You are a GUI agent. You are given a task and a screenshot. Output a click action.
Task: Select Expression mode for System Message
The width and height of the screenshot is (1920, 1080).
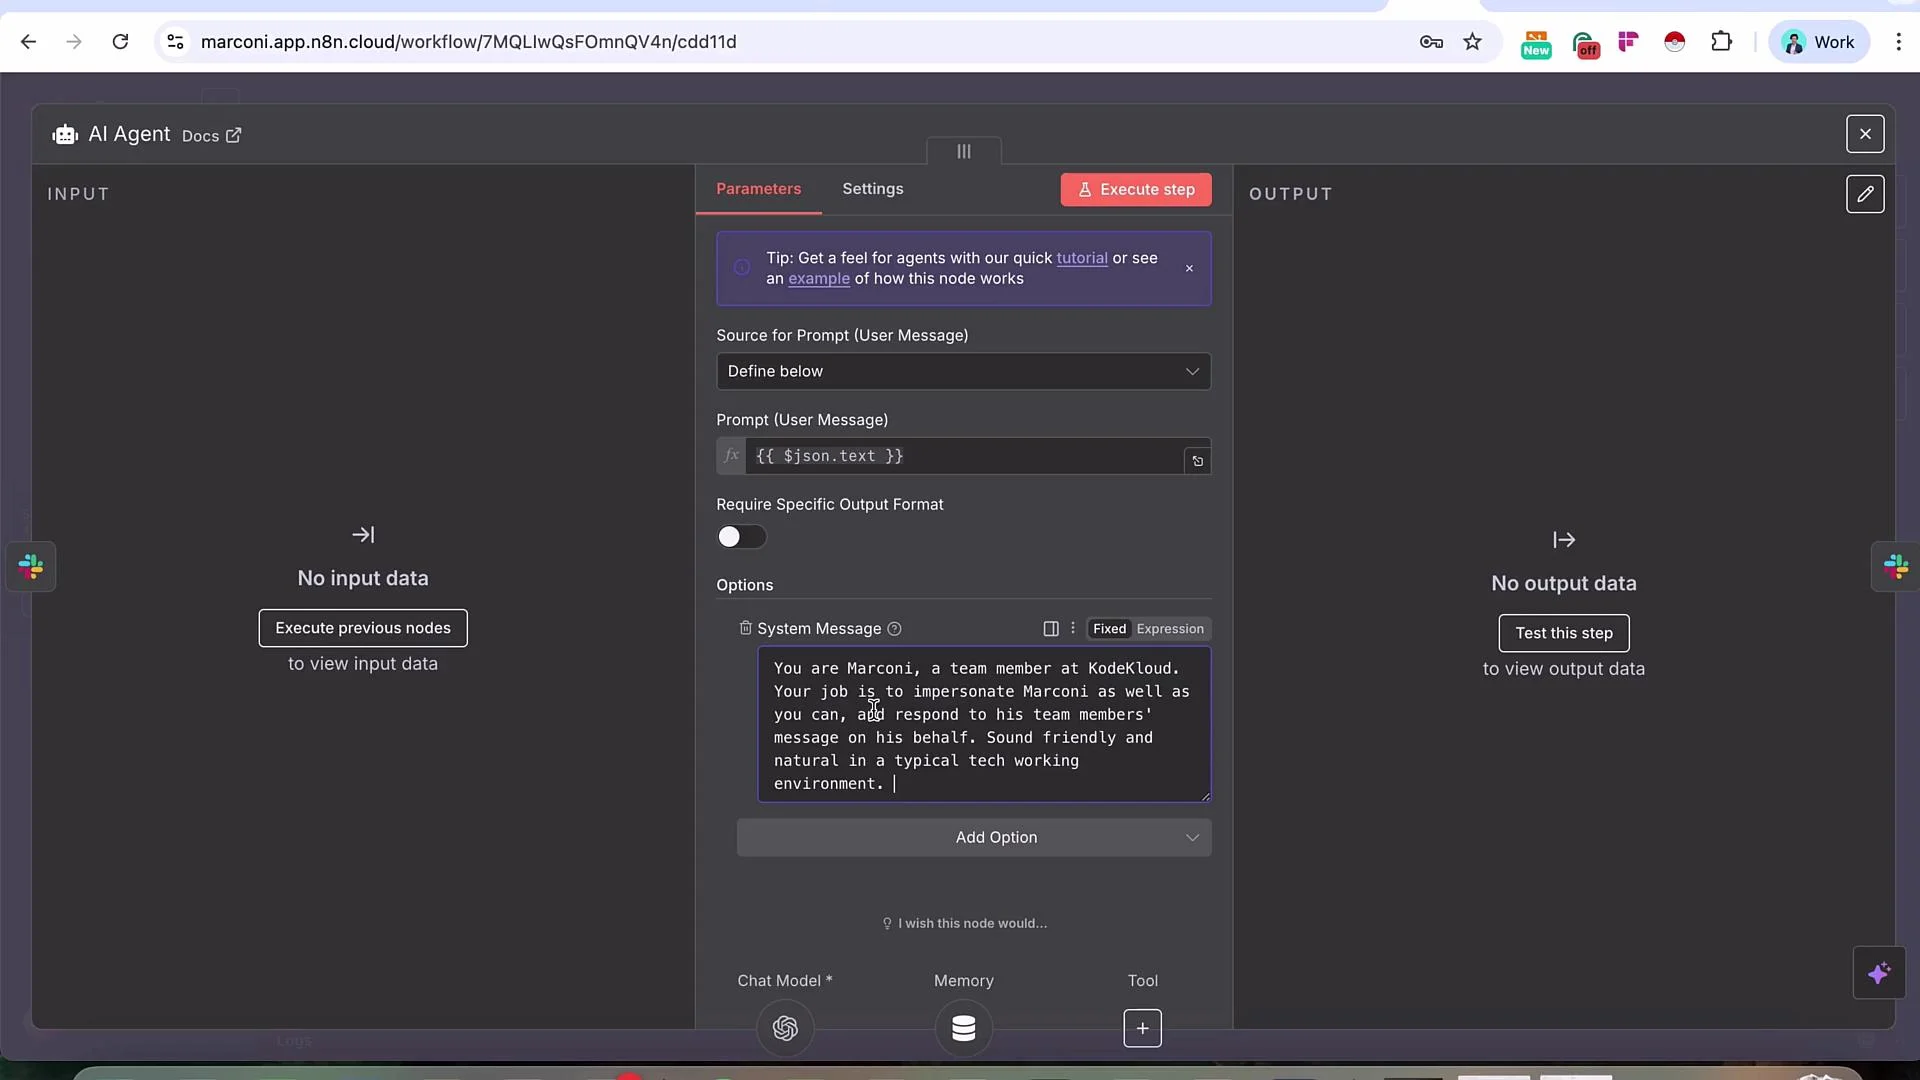tap(1170, 629)
